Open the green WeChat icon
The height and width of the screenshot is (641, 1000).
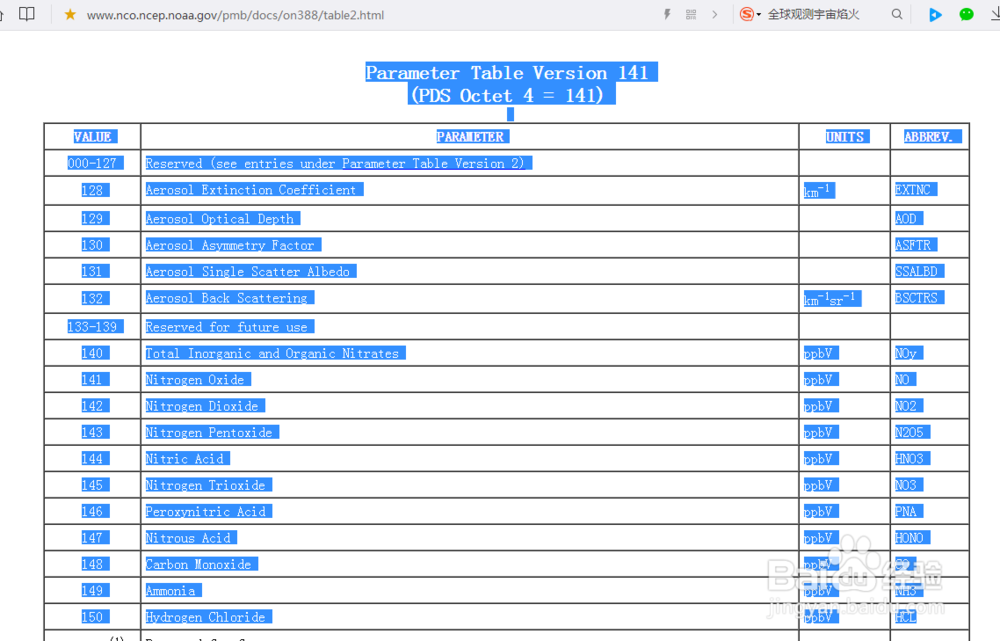tap(966, 14)
